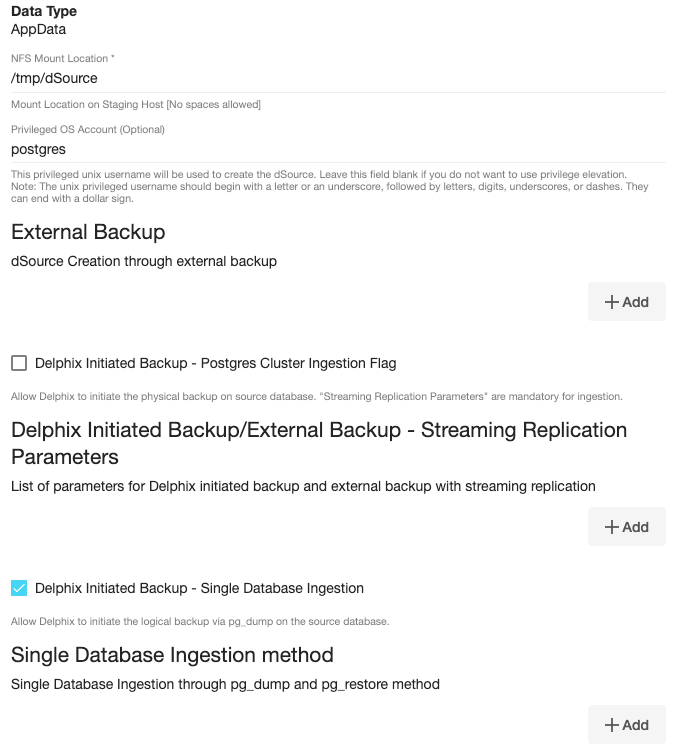Viewport: 674px width, 752px height.
Task: Click the 'Data Type' label
Action: (x=44, y=11)
